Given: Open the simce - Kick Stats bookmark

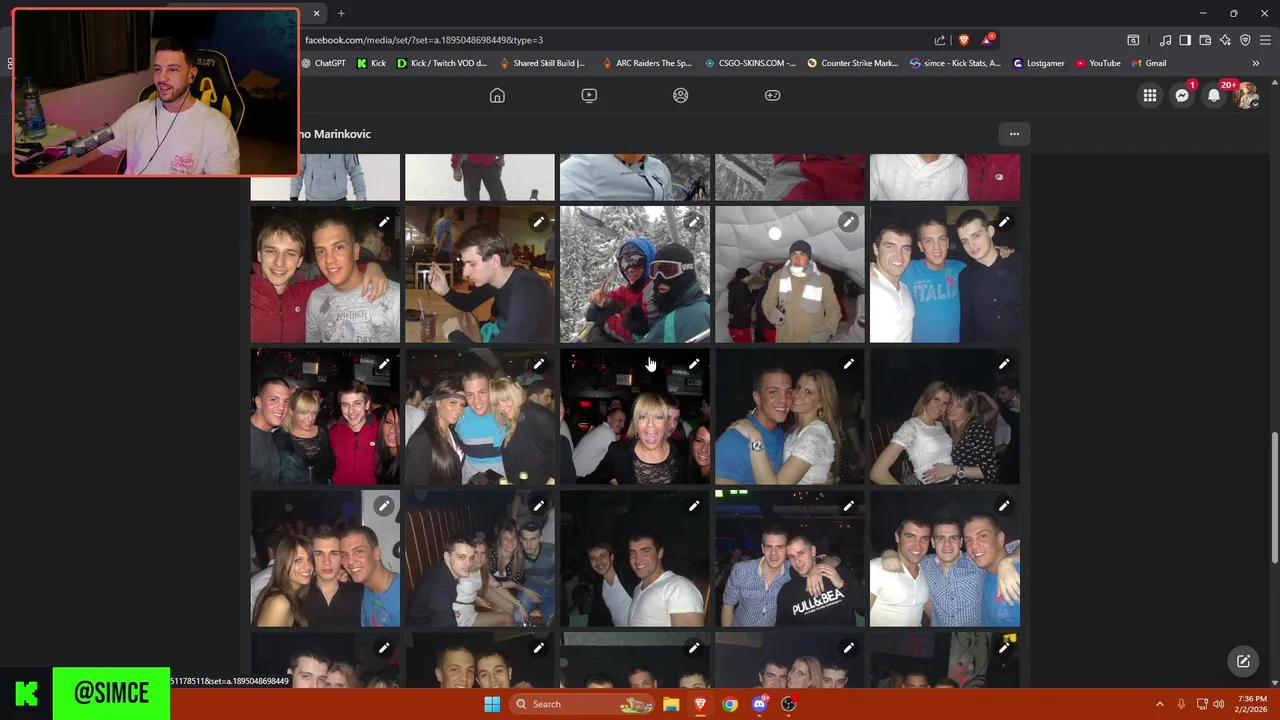Looking at the screenshot, I should coord(955,63).
